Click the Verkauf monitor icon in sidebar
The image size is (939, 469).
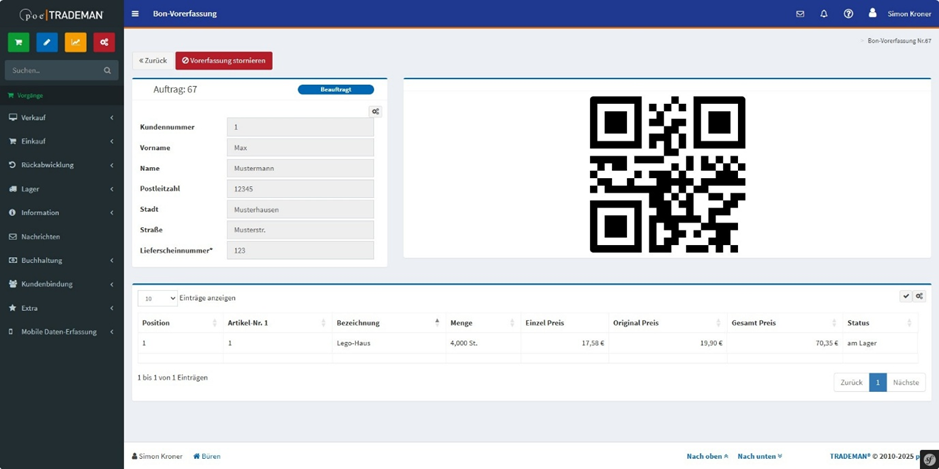click(13, 117)
